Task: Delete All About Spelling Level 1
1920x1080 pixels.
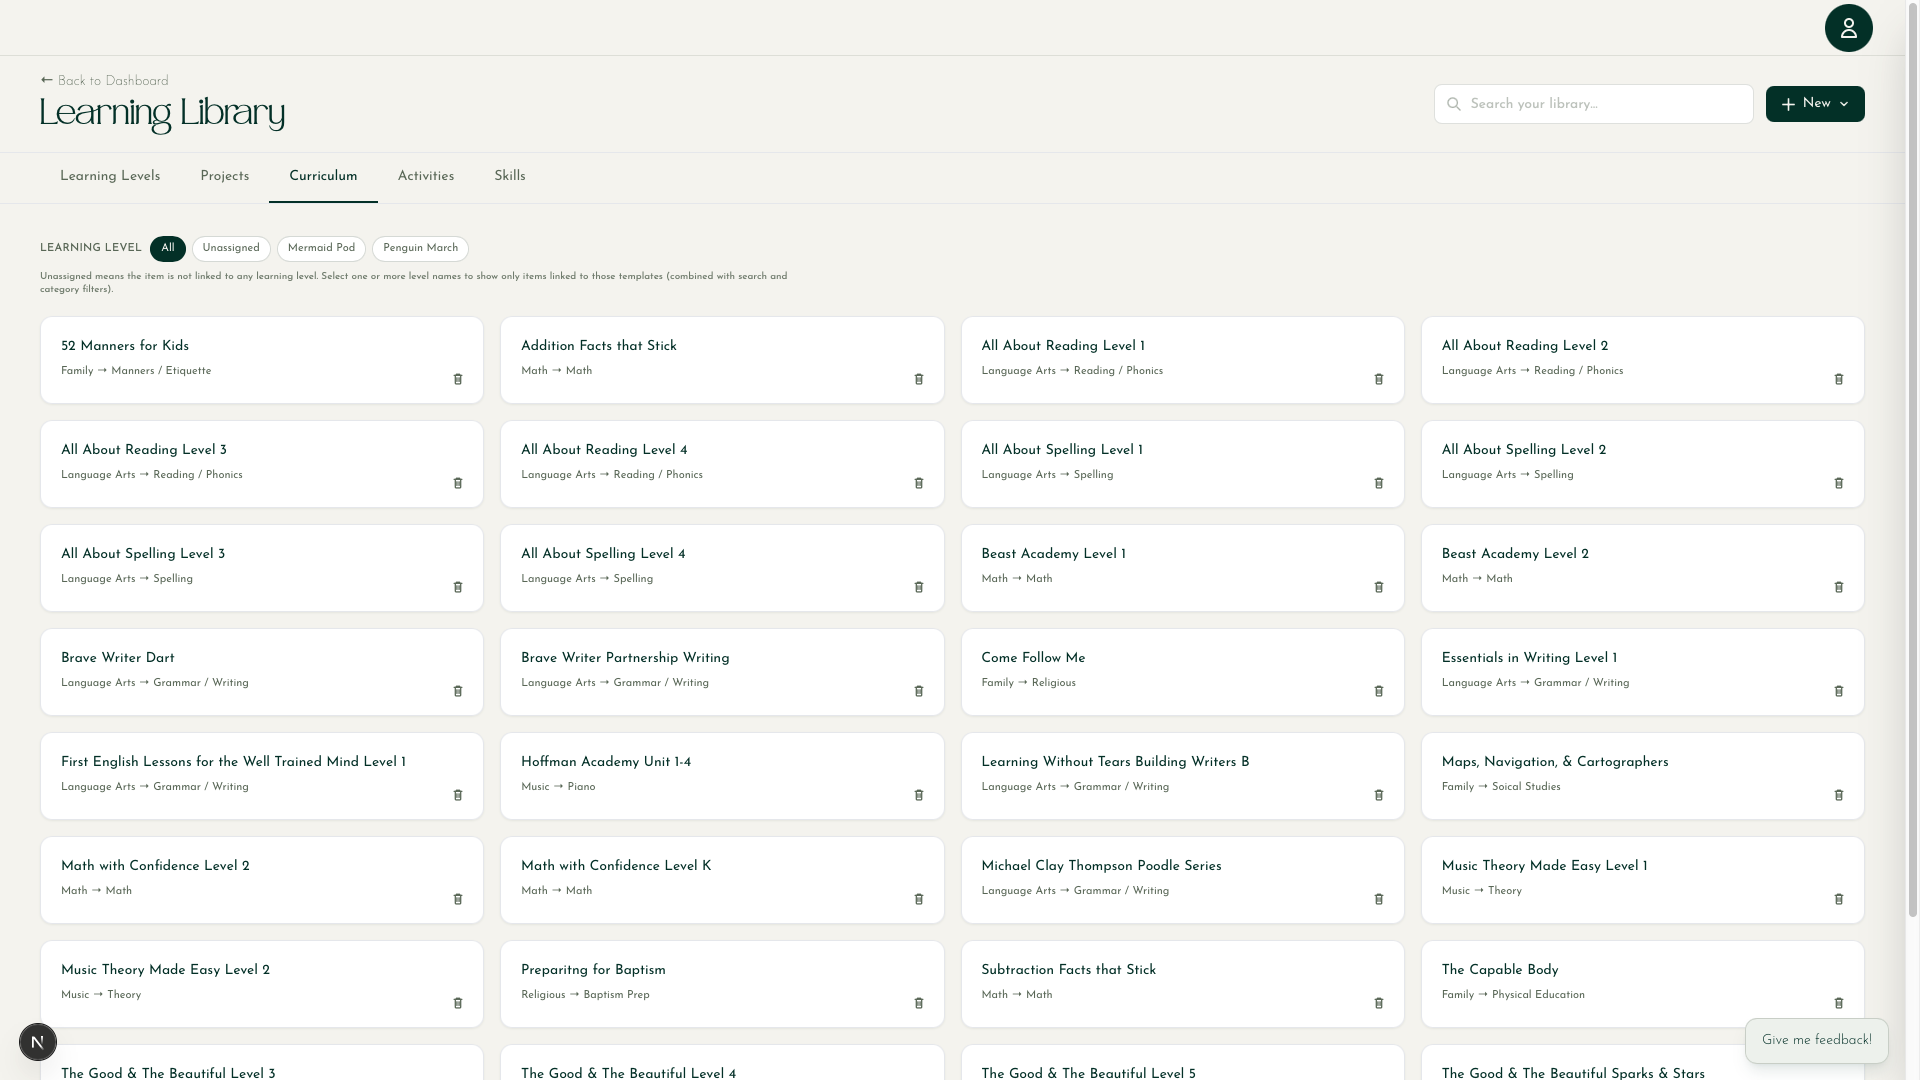Action: pyautogui.click(x=1379, y=483)
